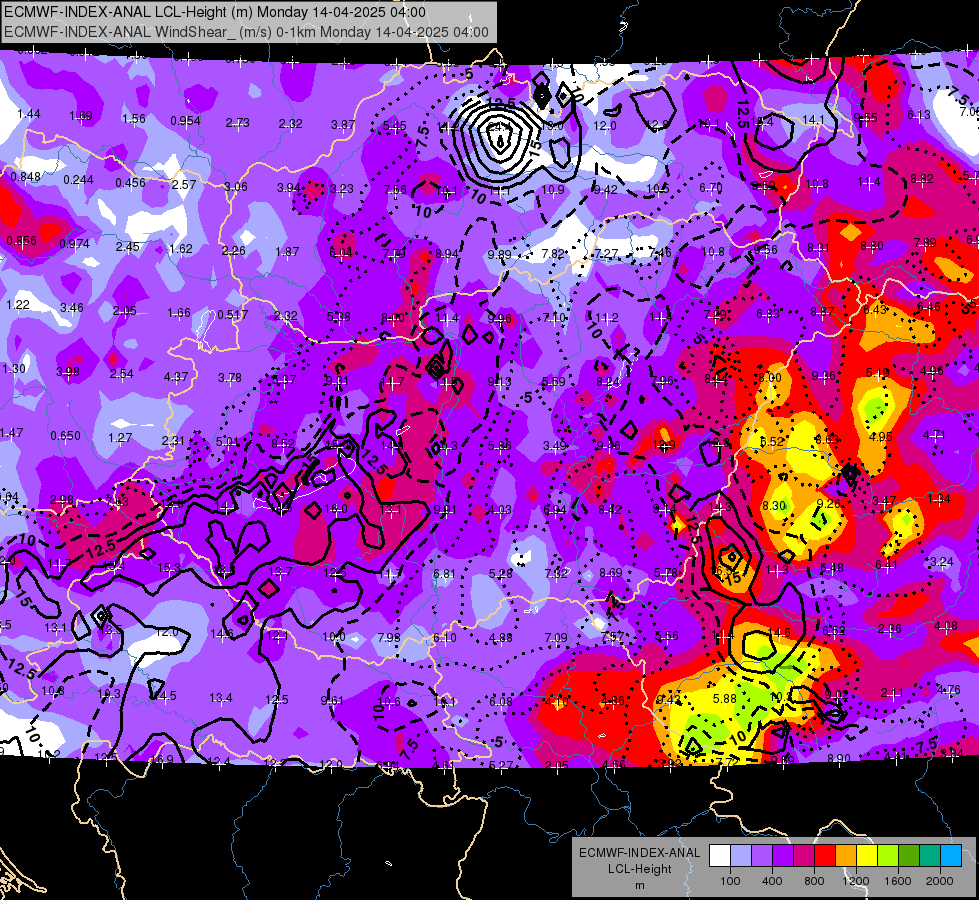Viewport: 979px width, 900px height.
Task: Click the wind shear value '14.1'
Action: (x=813, y=119)
